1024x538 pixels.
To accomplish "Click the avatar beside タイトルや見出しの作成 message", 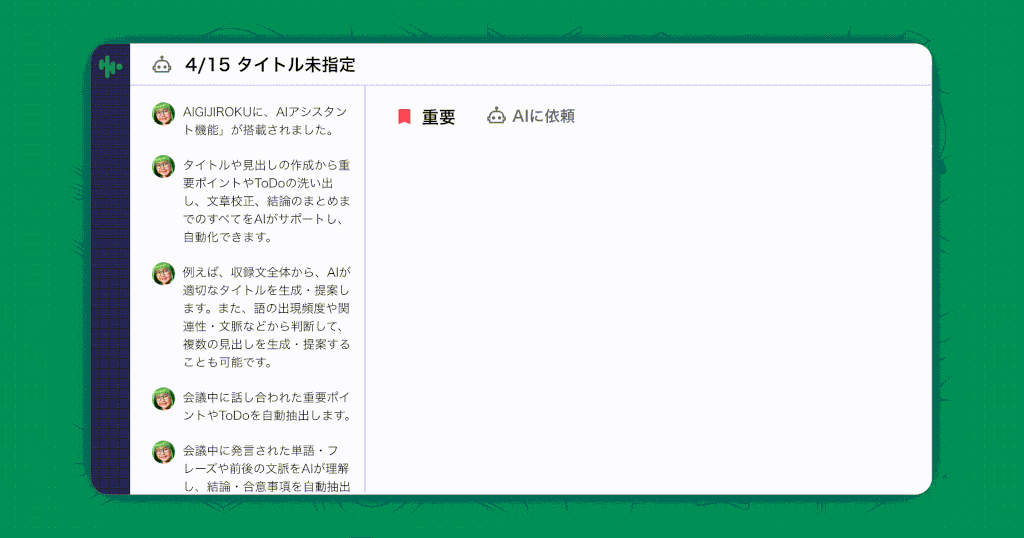I will click(x=163, y=166).
